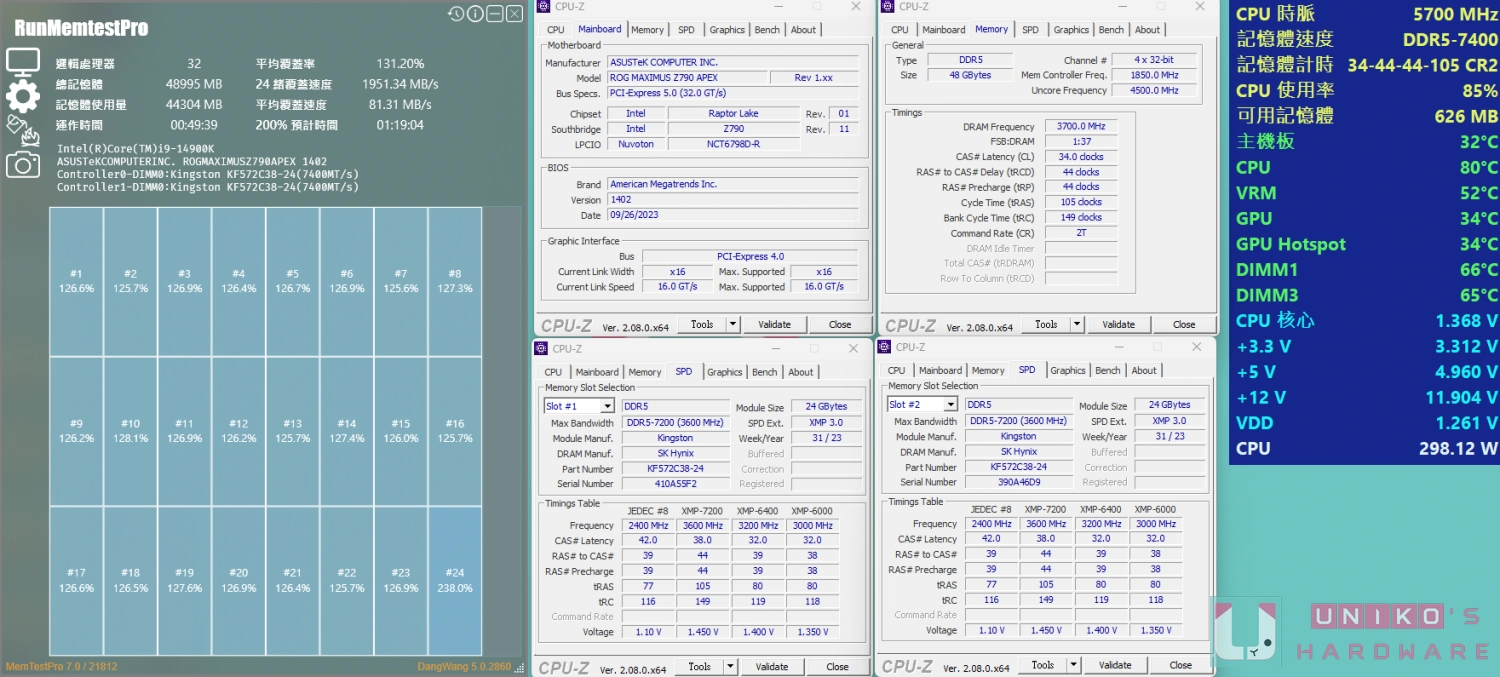Image resolution: width=1500 pixels, height=677 pixels.
Task: Switch to Mainboard tab in the Memory CPU-Z window
Action: (944, 30)
